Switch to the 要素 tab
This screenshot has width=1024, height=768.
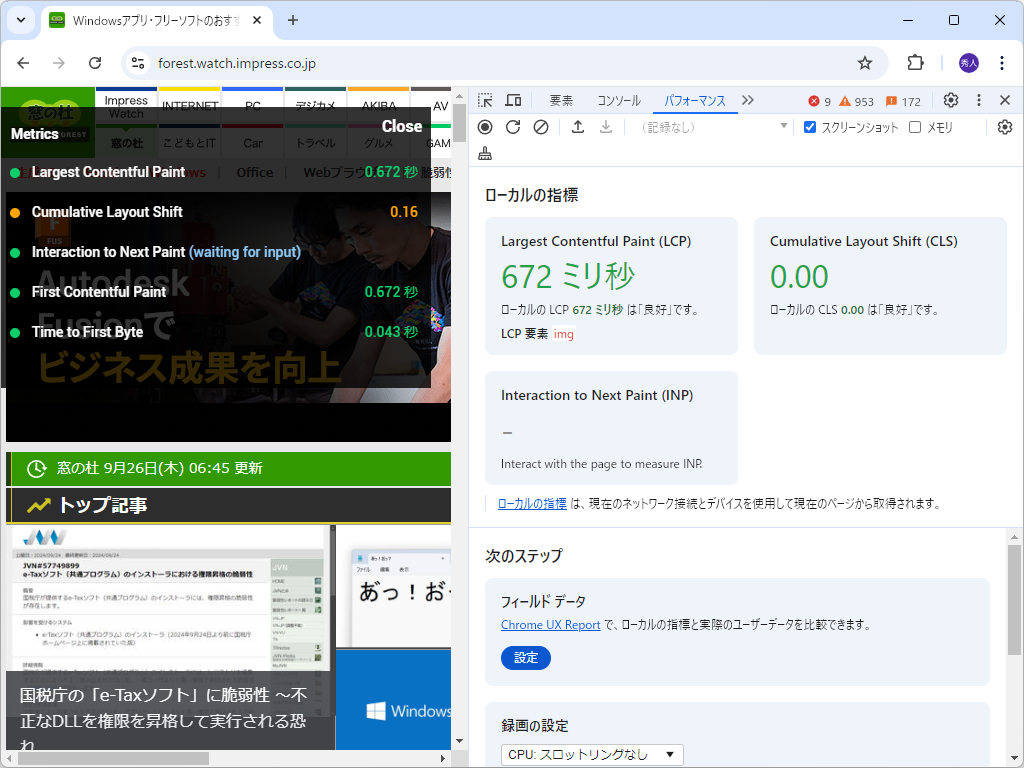tap(560, 100)
